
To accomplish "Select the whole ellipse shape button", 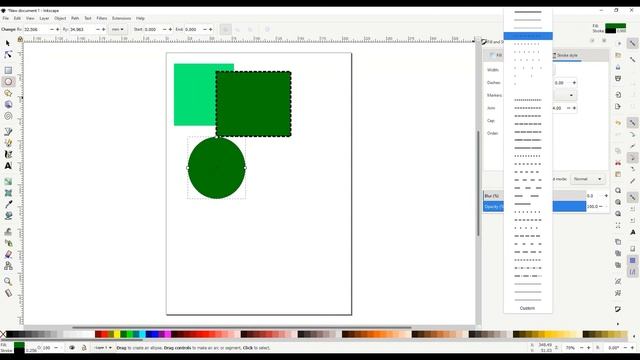I will 225,29.
